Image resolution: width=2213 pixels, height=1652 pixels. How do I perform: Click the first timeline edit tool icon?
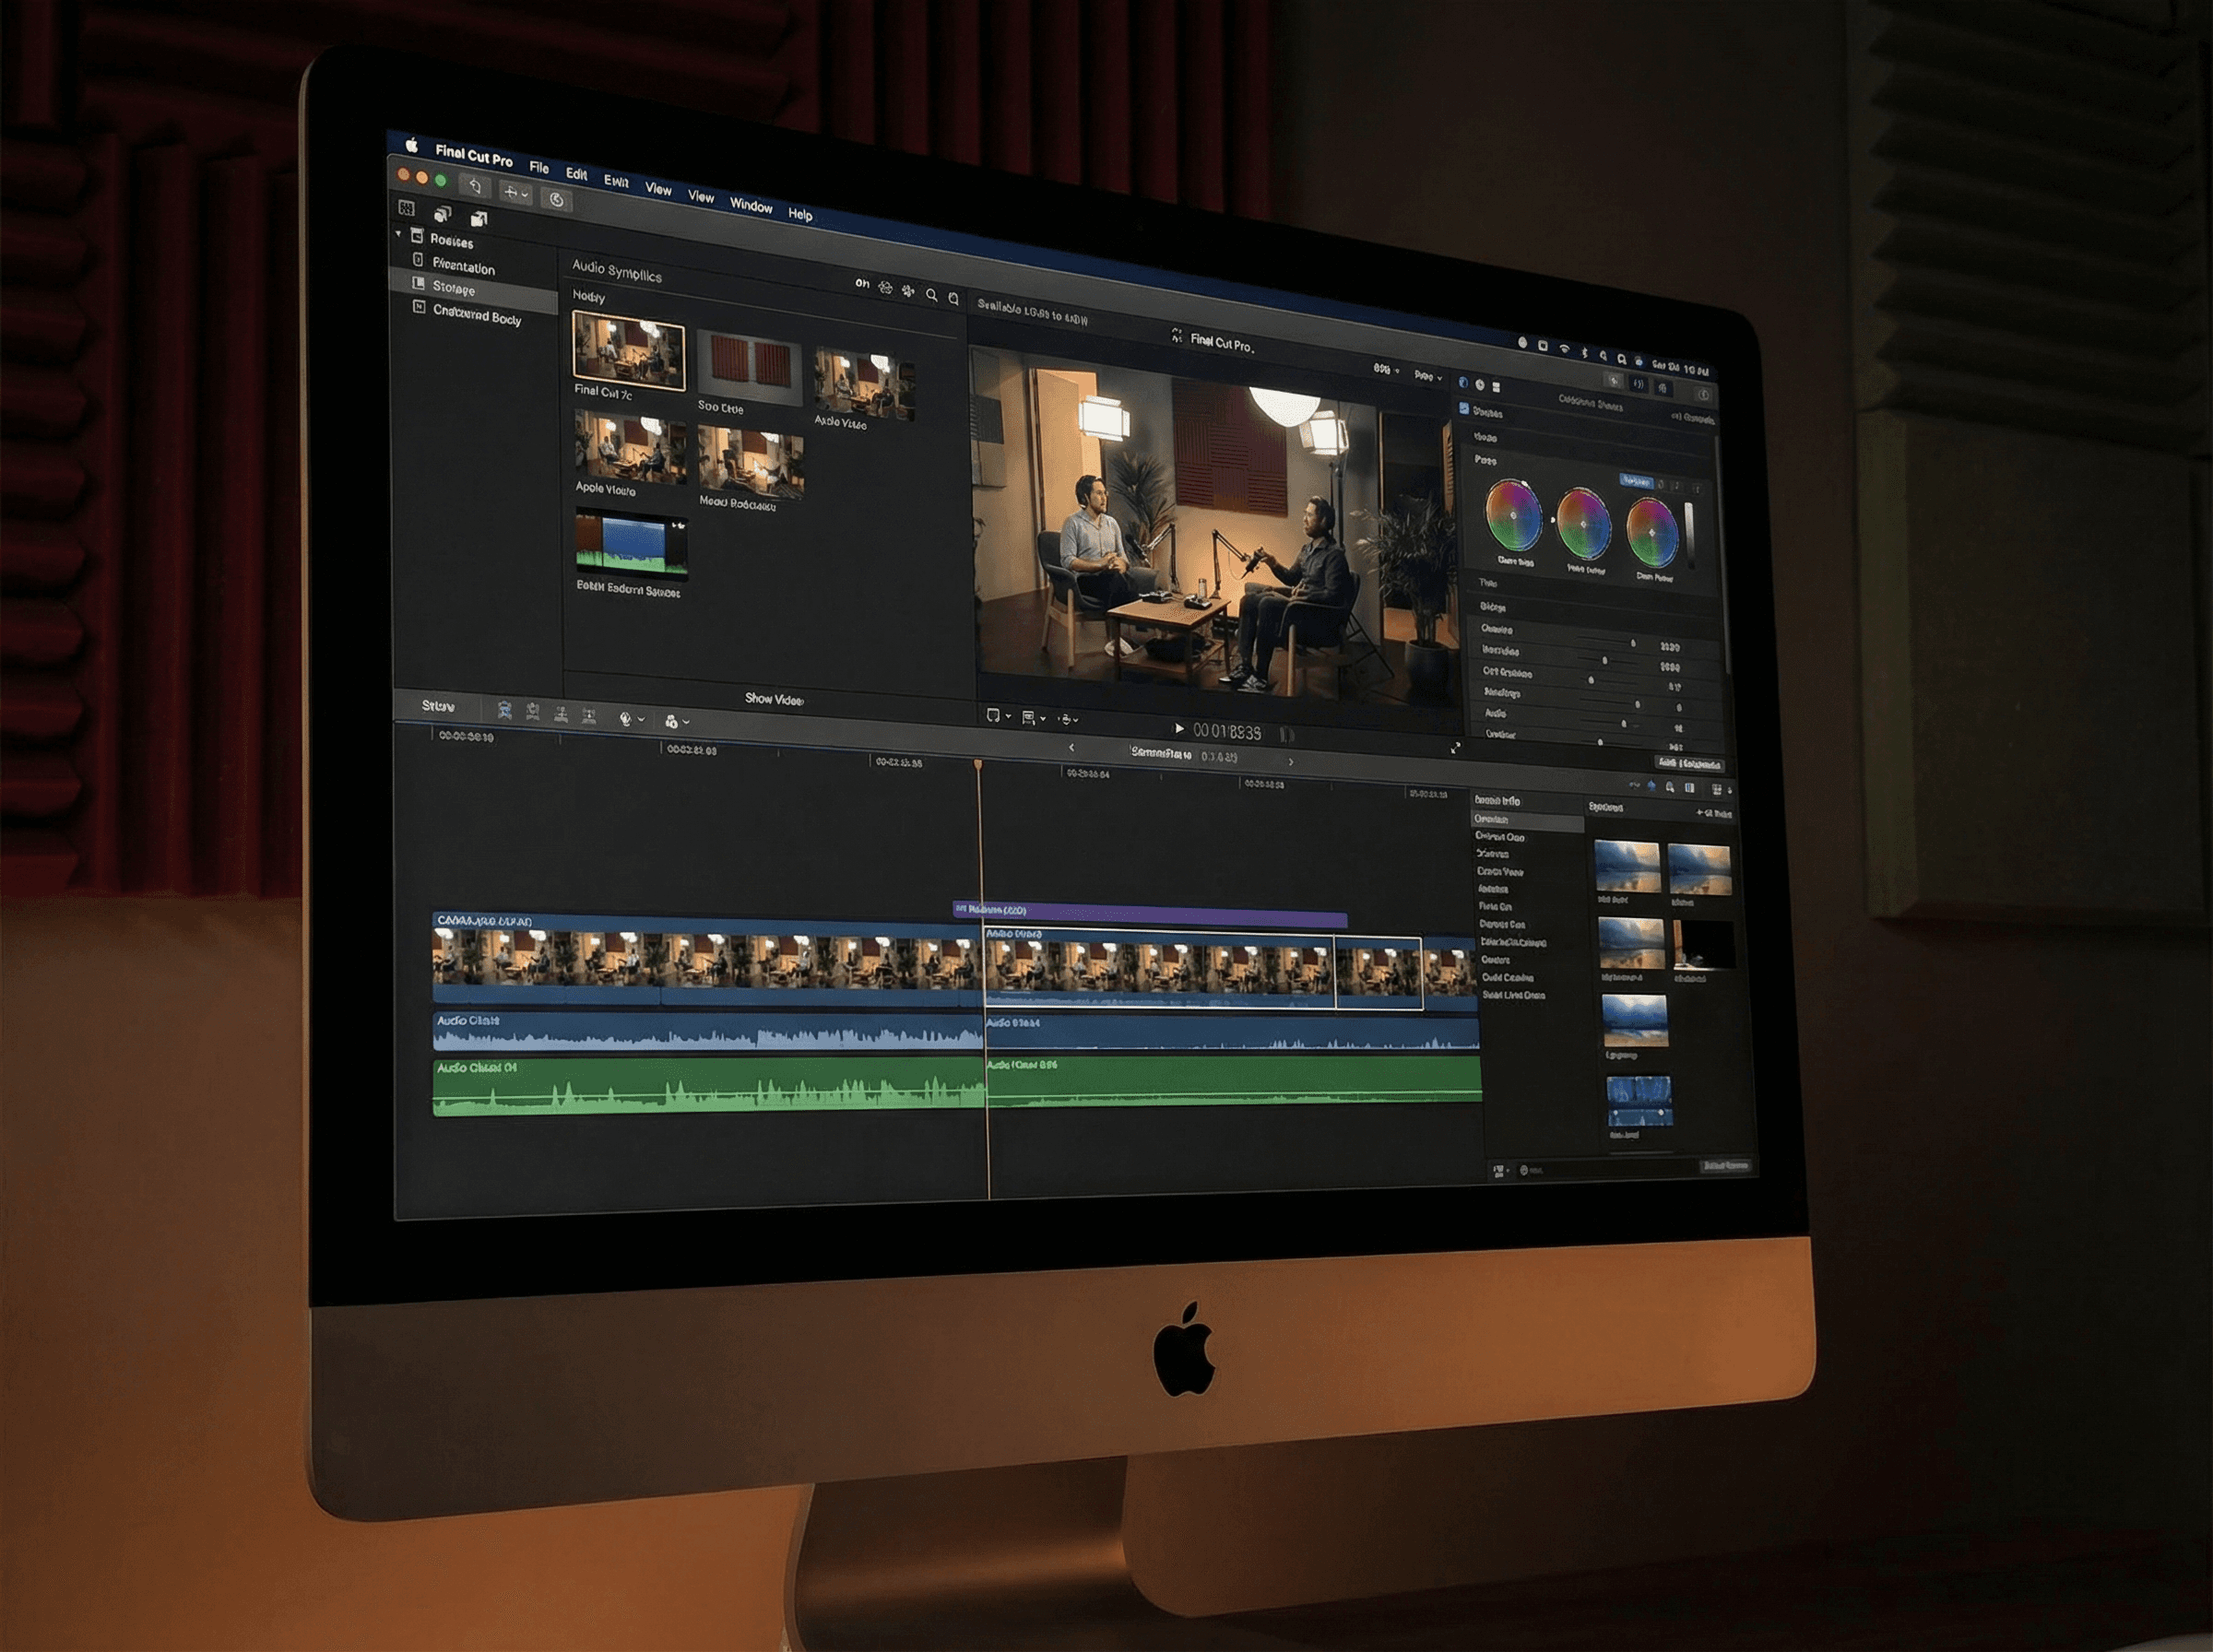[x=505, y=710]
